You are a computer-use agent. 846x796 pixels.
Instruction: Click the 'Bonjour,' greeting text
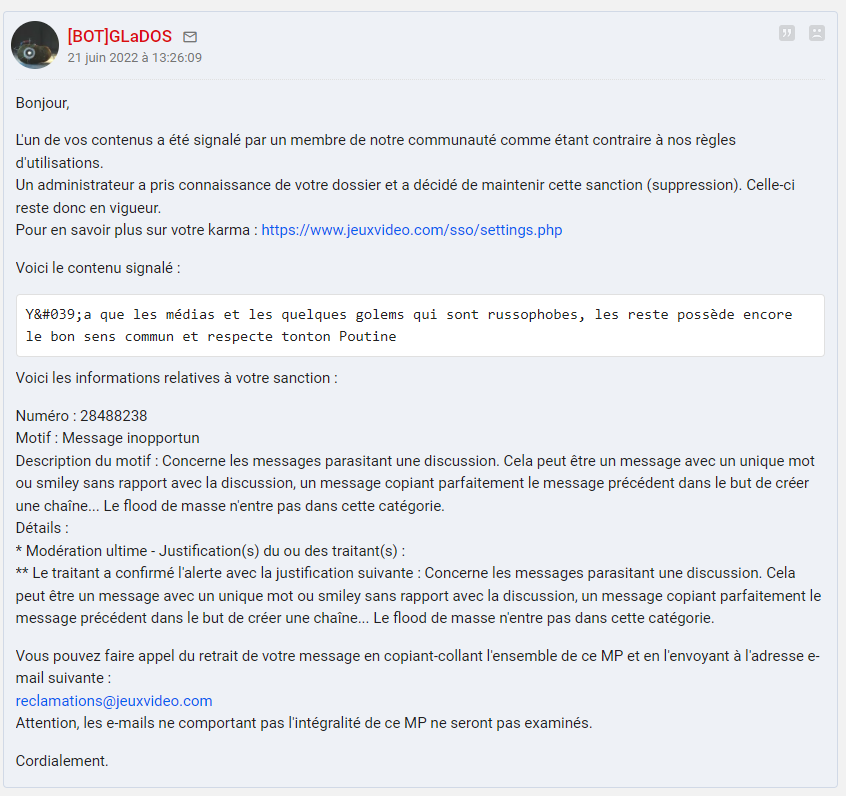pyautogui.click(x=43, y=103)
